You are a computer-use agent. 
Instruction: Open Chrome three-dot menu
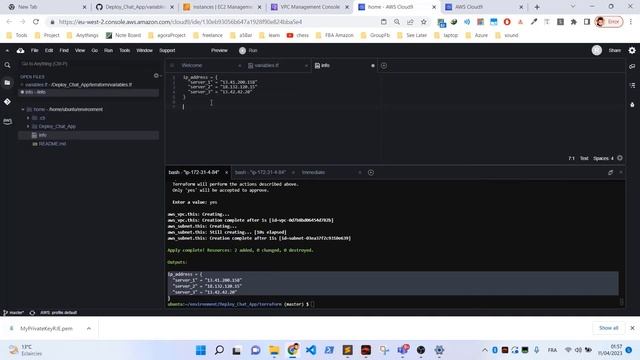[631, 22]
